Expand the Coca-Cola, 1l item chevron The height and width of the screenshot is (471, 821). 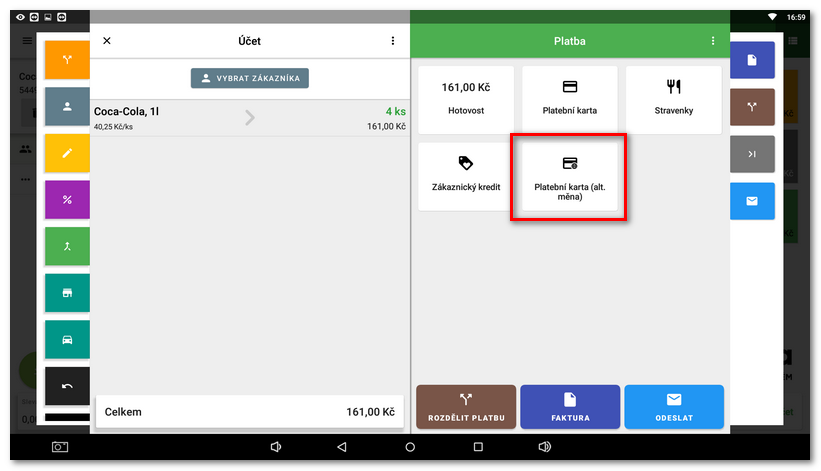pos(250,118)
